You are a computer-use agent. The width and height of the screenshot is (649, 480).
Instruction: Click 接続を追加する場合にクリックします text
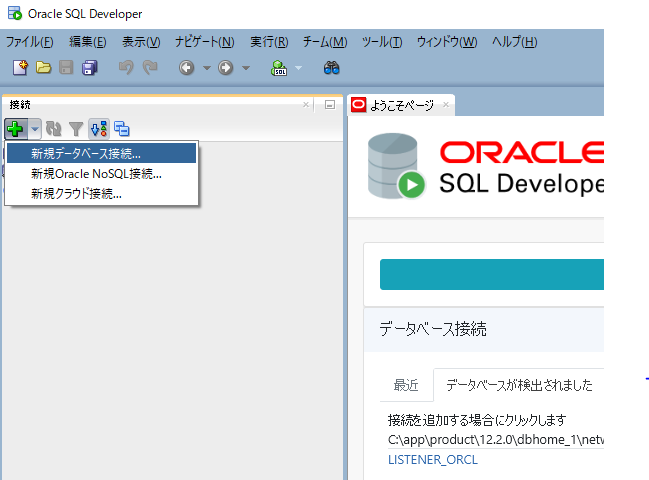pyautogui.click(x=477, y=420)
